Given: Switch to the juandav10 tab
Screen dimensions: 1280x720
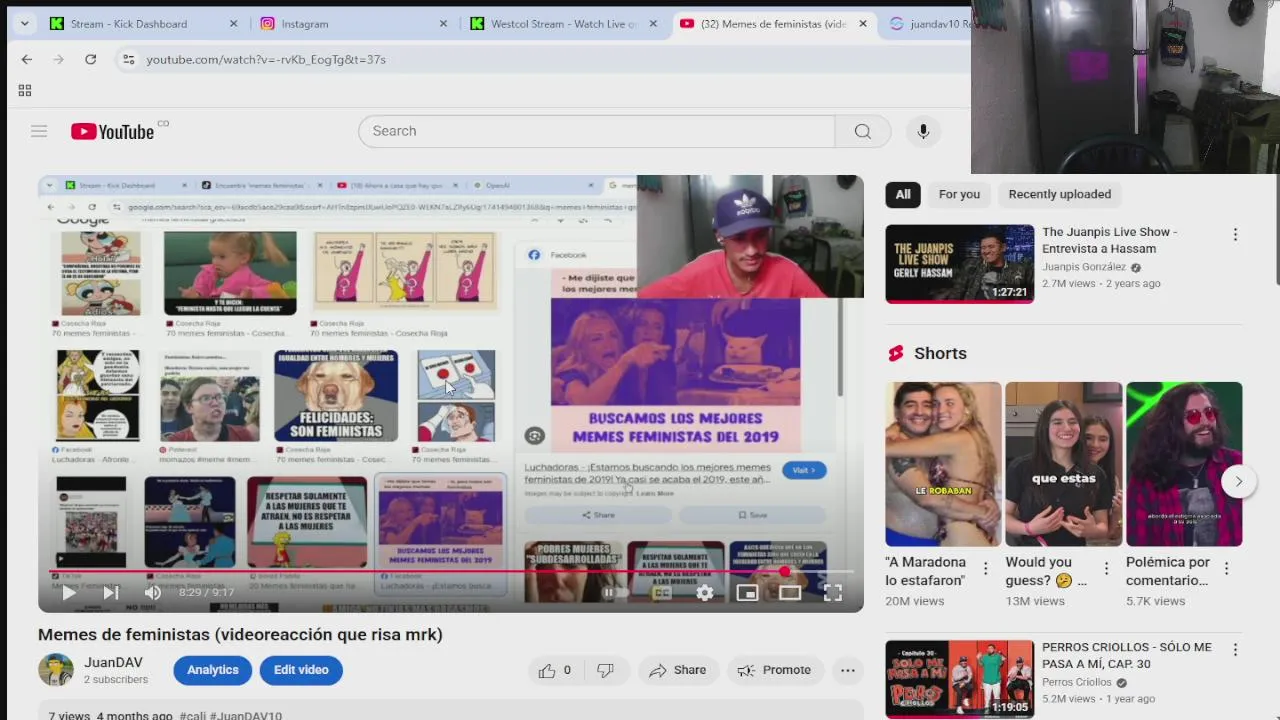Looking at the screenshot, I should point(930,23).
